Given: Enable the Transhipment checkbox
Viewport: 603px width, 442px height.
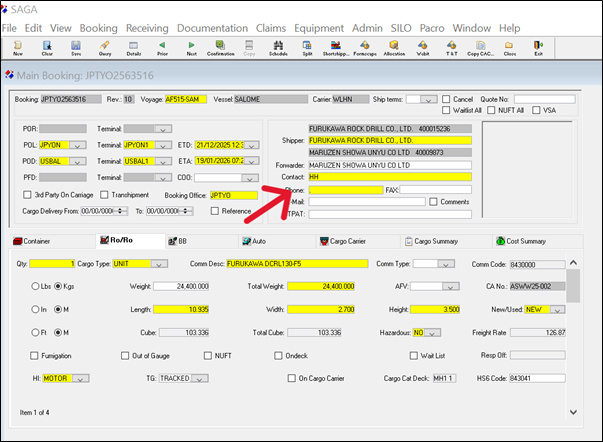Looking at the screenshot, I should [x=105, y=195].
